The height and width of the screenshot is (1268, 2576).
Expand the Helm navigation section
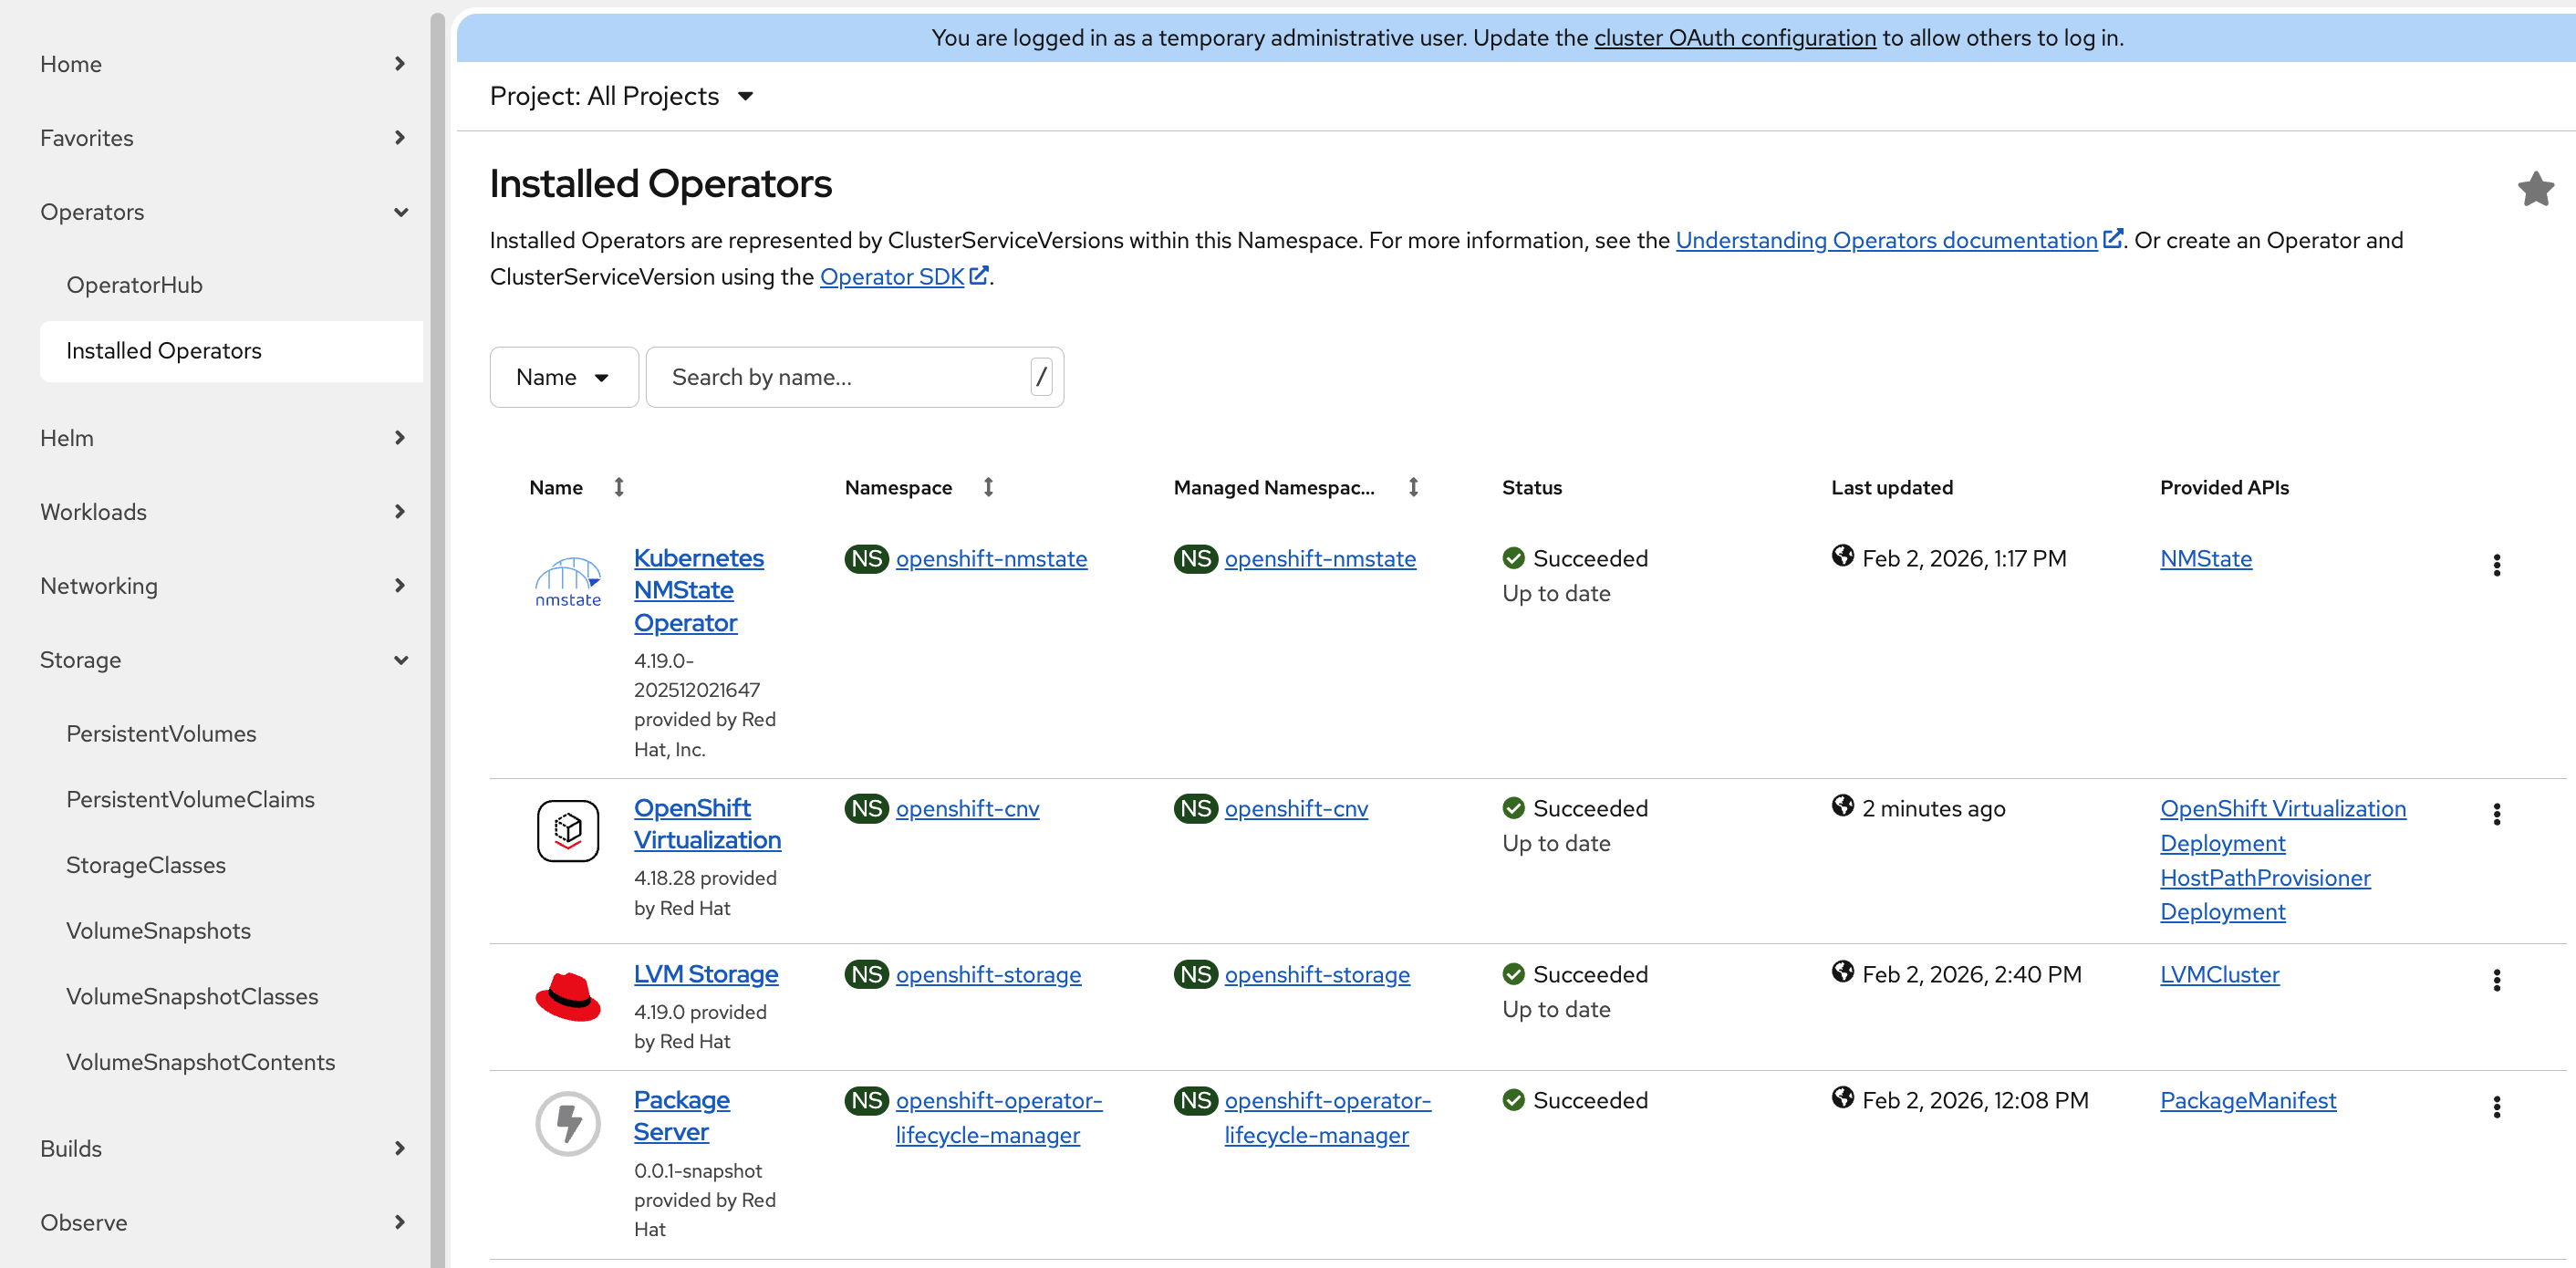click(222, 438)
